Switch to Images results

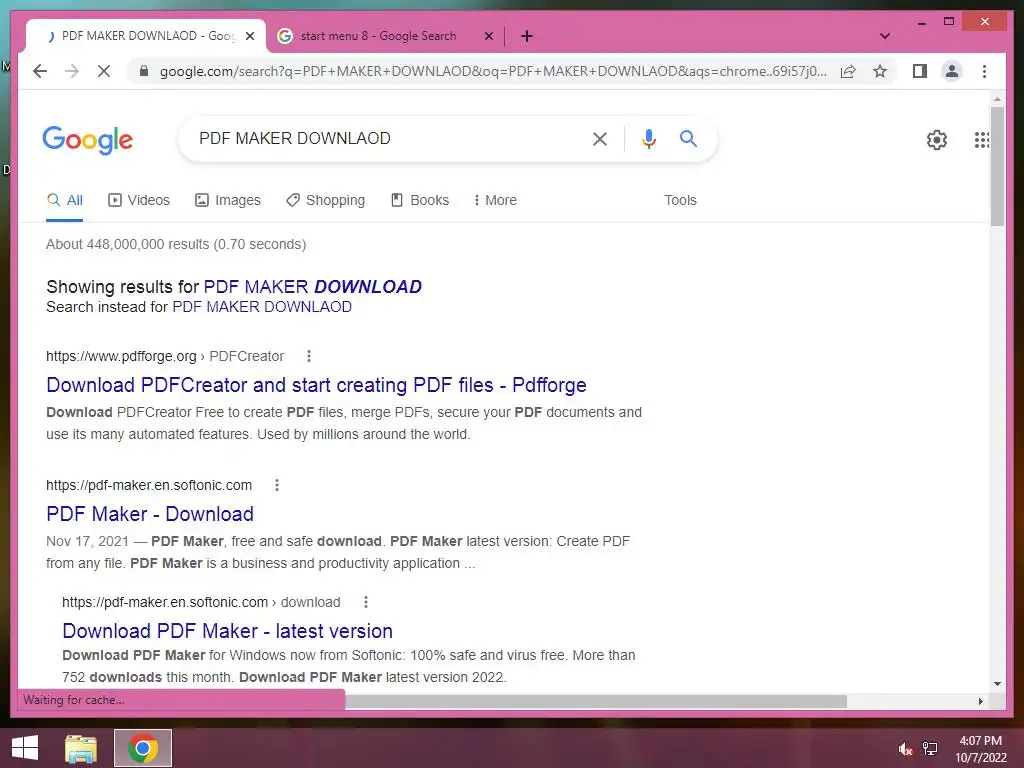[227, 200]
